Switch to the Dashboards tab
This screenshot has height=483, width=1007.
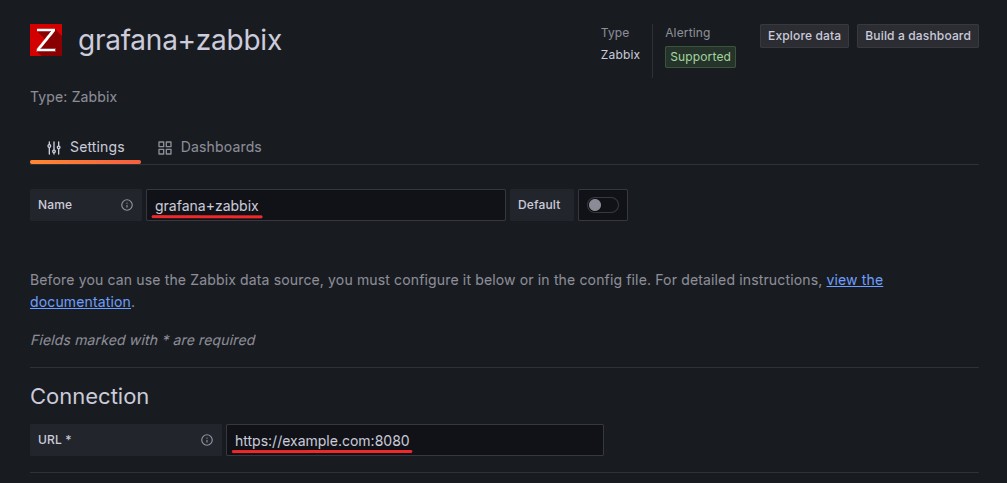click(210, 148)
